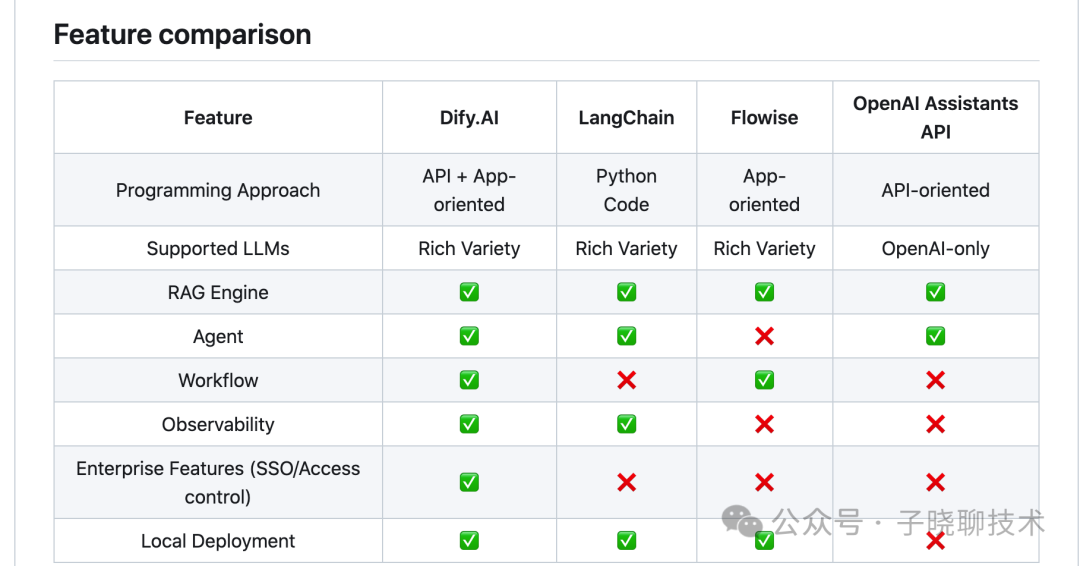Click the OpenAI Assistants API column header
Image resolution: width=1080 pixels, height=566 pixels.
point(935,118)
